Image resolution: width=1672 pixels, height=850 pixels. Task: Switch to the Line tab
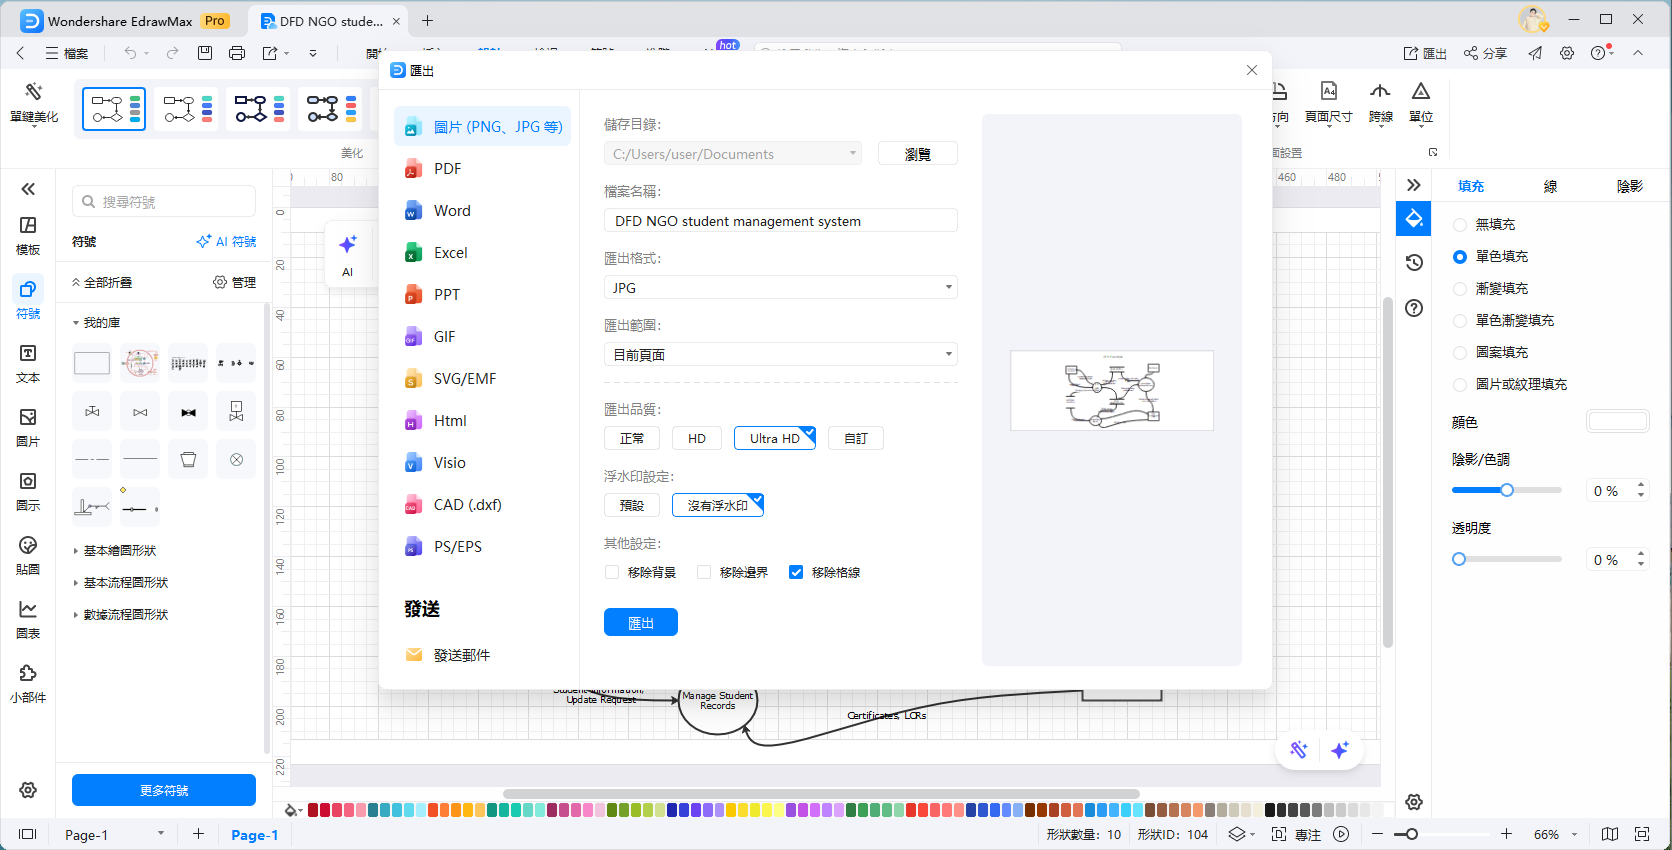[x=1550, y=186]
